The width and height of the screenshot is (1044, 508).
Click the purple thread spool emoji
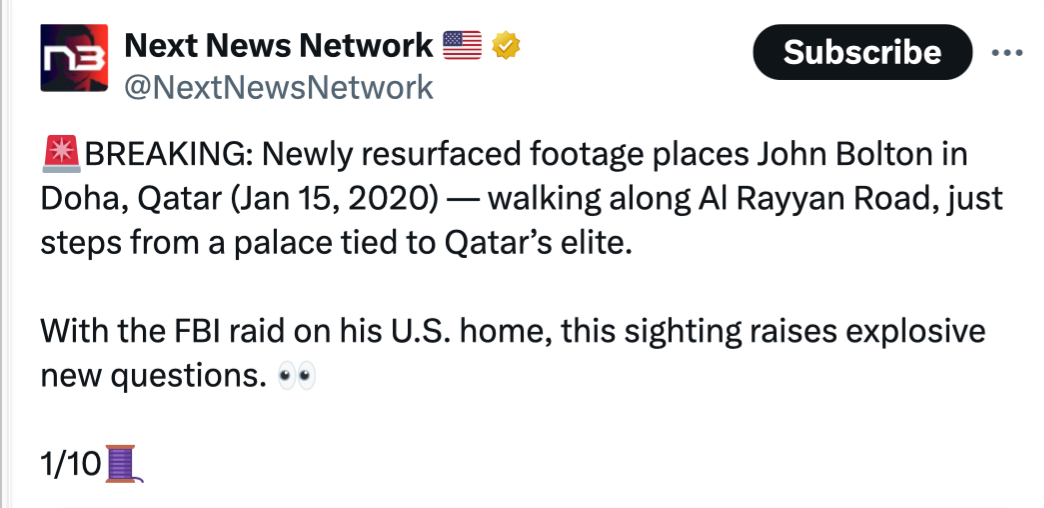tap(123, 463)
